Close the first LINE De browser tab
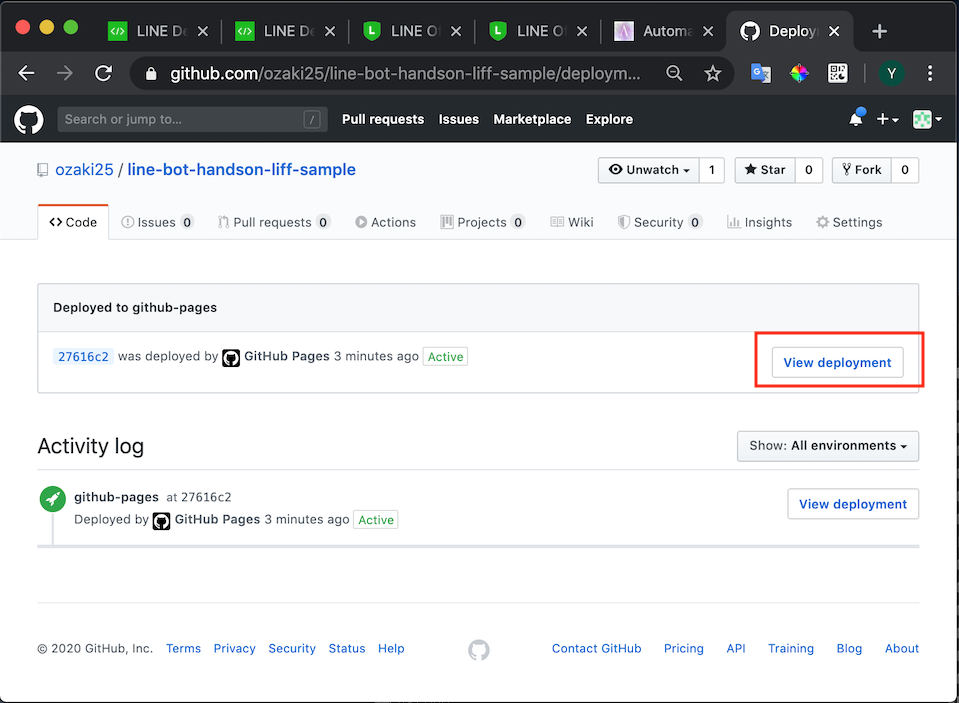Viewport: 959px width, 703px height. (203, 31)
